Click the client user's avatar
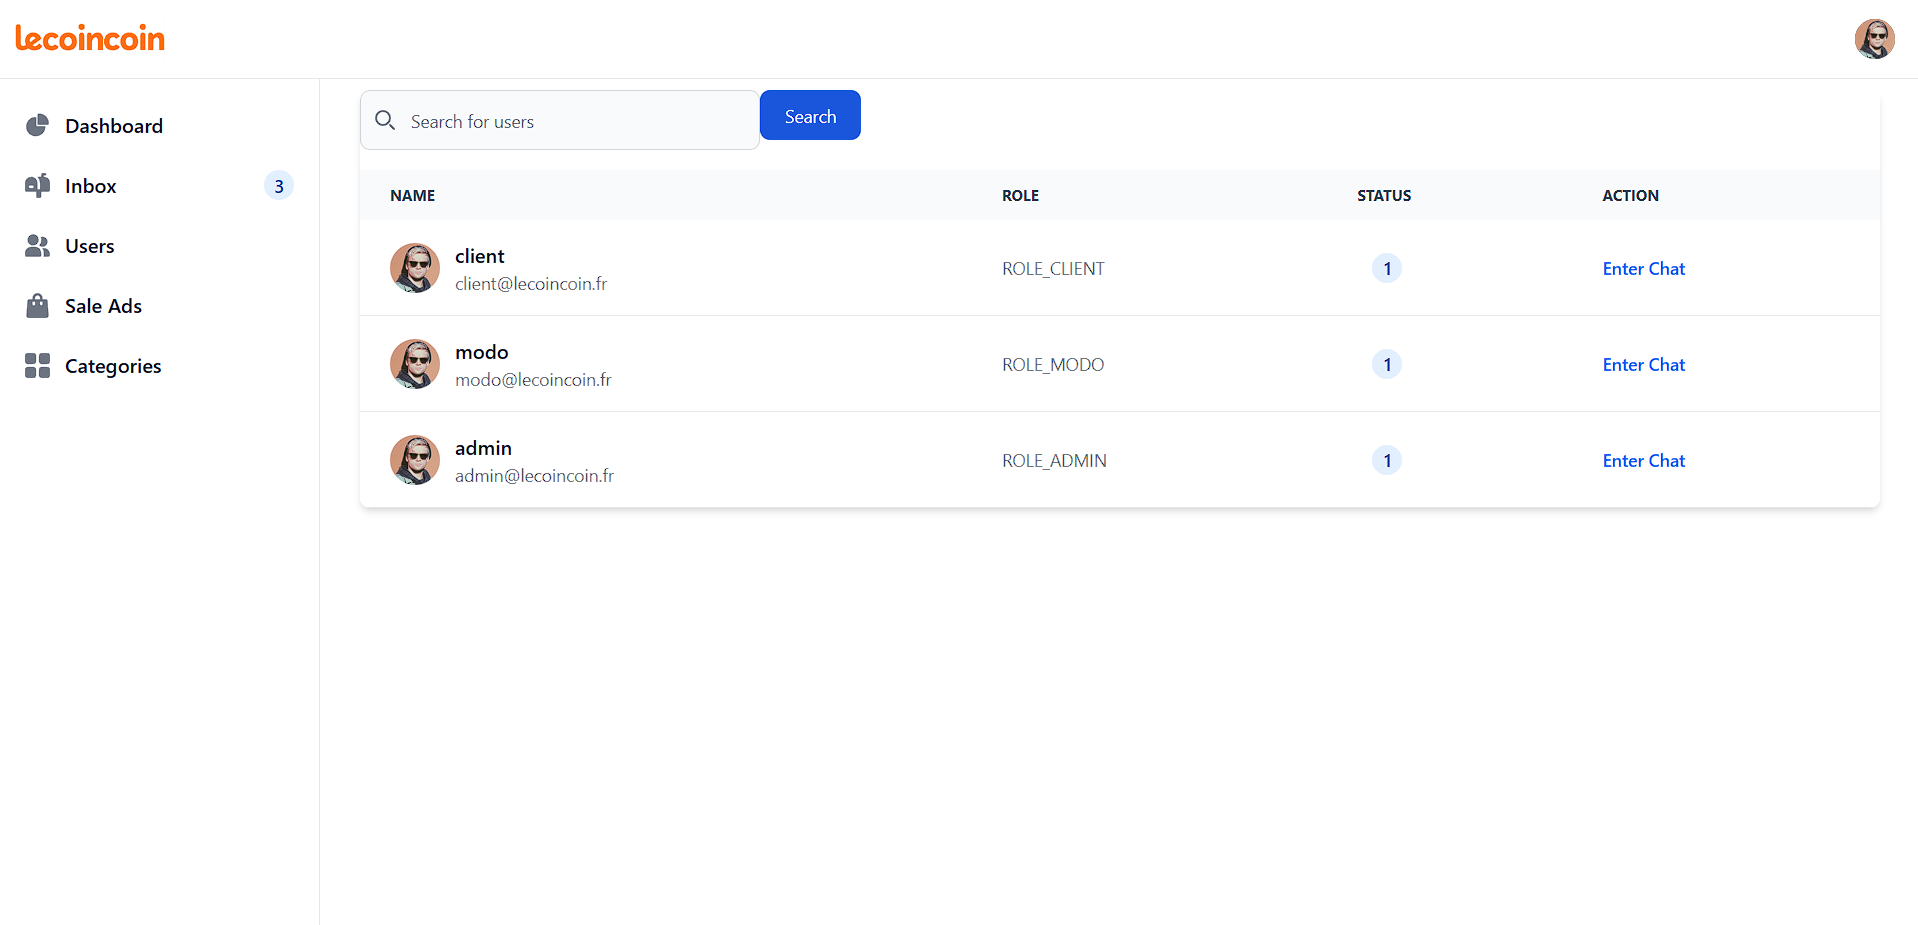This screenshot has width=1918, height=925. [x=415, y=268]
